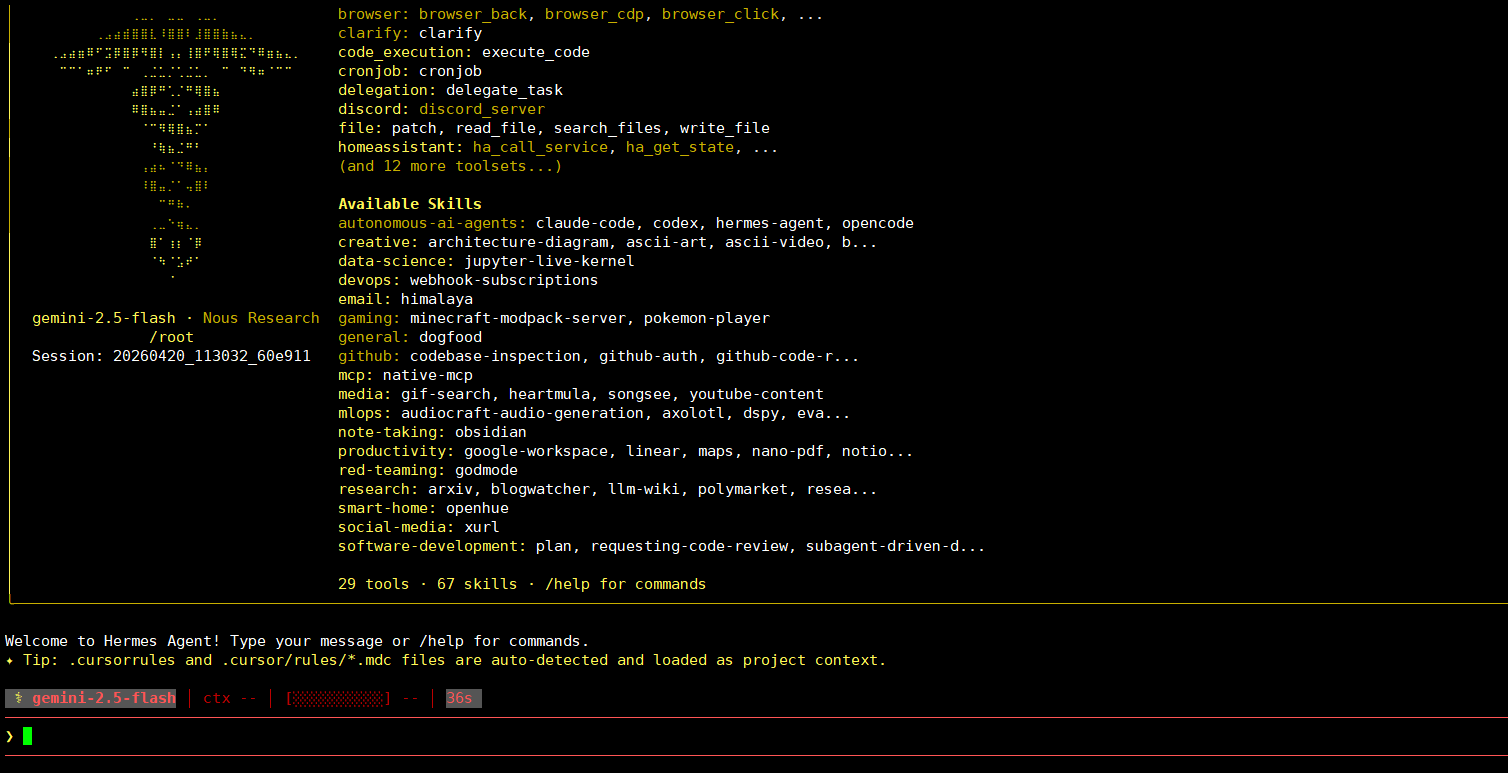Click the "Available Skills" heading
The width and height of the screenshot is (1508, 773).
point(410,204)
